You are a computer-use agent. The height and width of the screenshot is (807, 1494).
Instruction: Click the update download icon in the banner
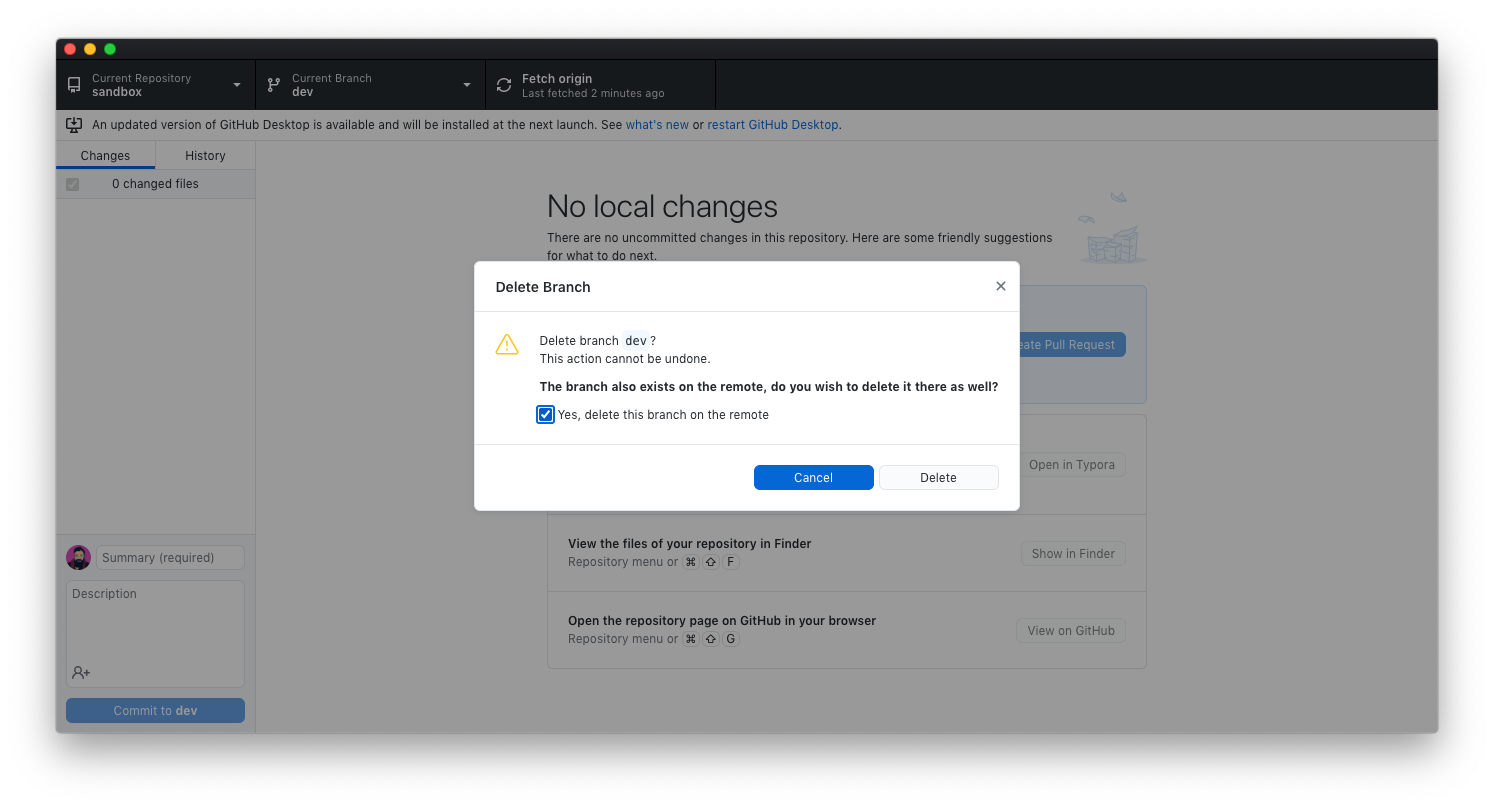point(74,124)
